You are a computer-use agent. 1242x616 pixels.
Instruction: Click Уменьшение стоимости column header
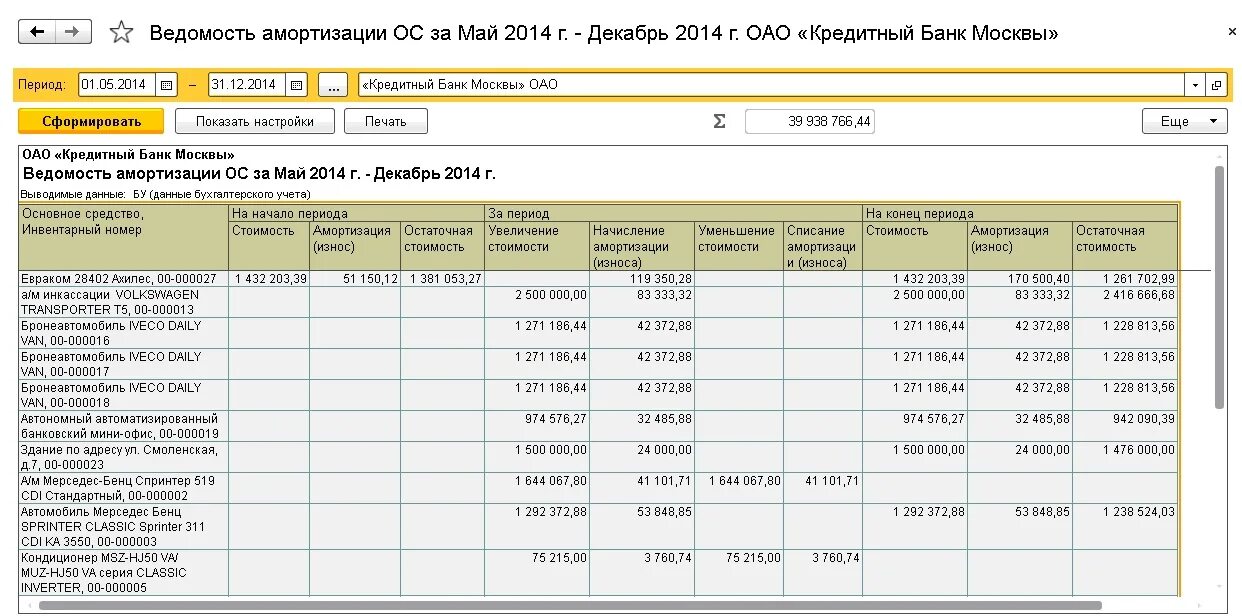(739, 246)
